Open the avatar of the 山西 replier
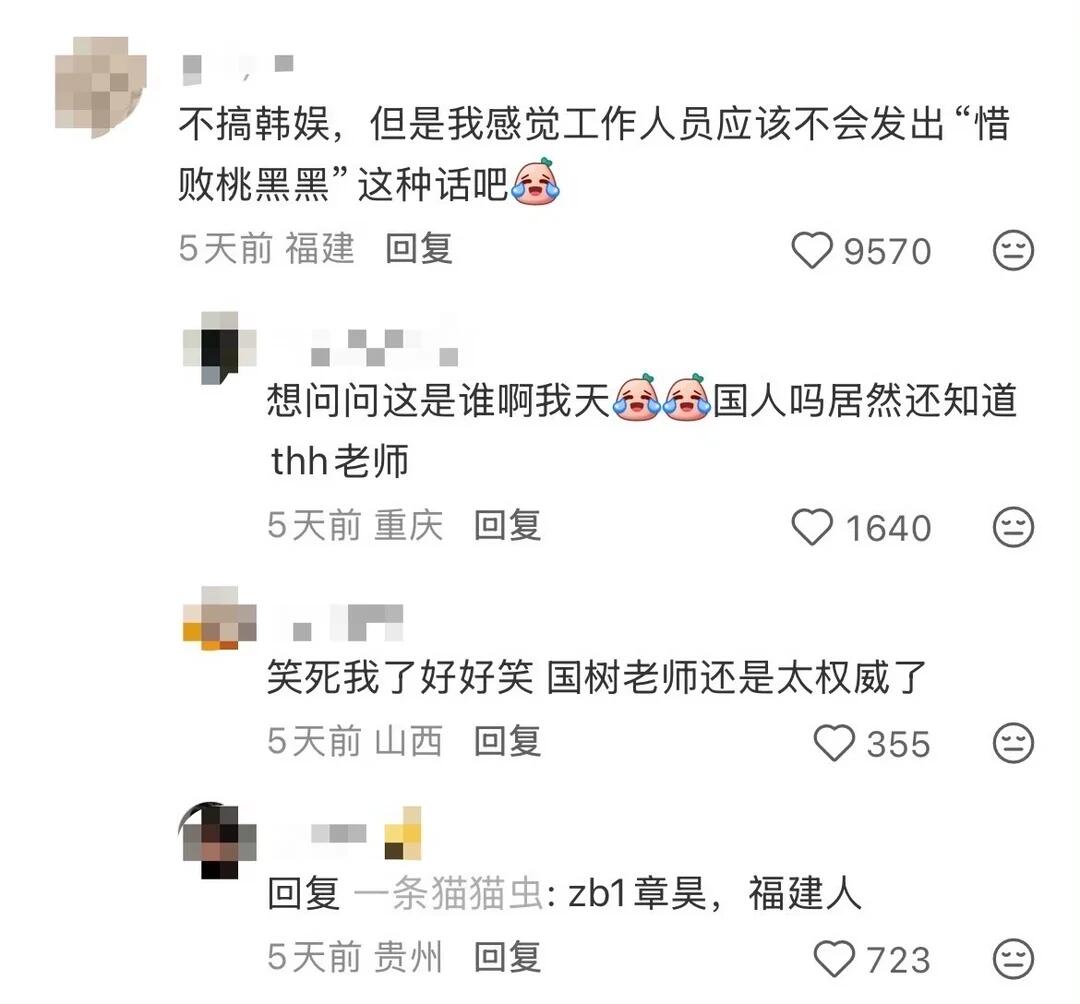Viewport: 1080px width, 1004px height. coord(220,618)
